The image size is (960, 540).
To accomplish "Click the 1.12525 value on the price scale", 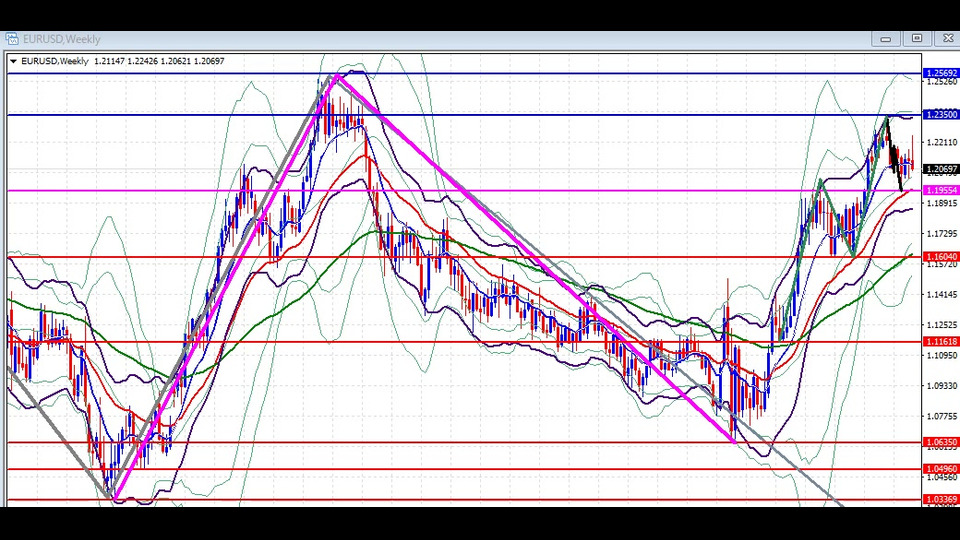I will click(942, 325).
